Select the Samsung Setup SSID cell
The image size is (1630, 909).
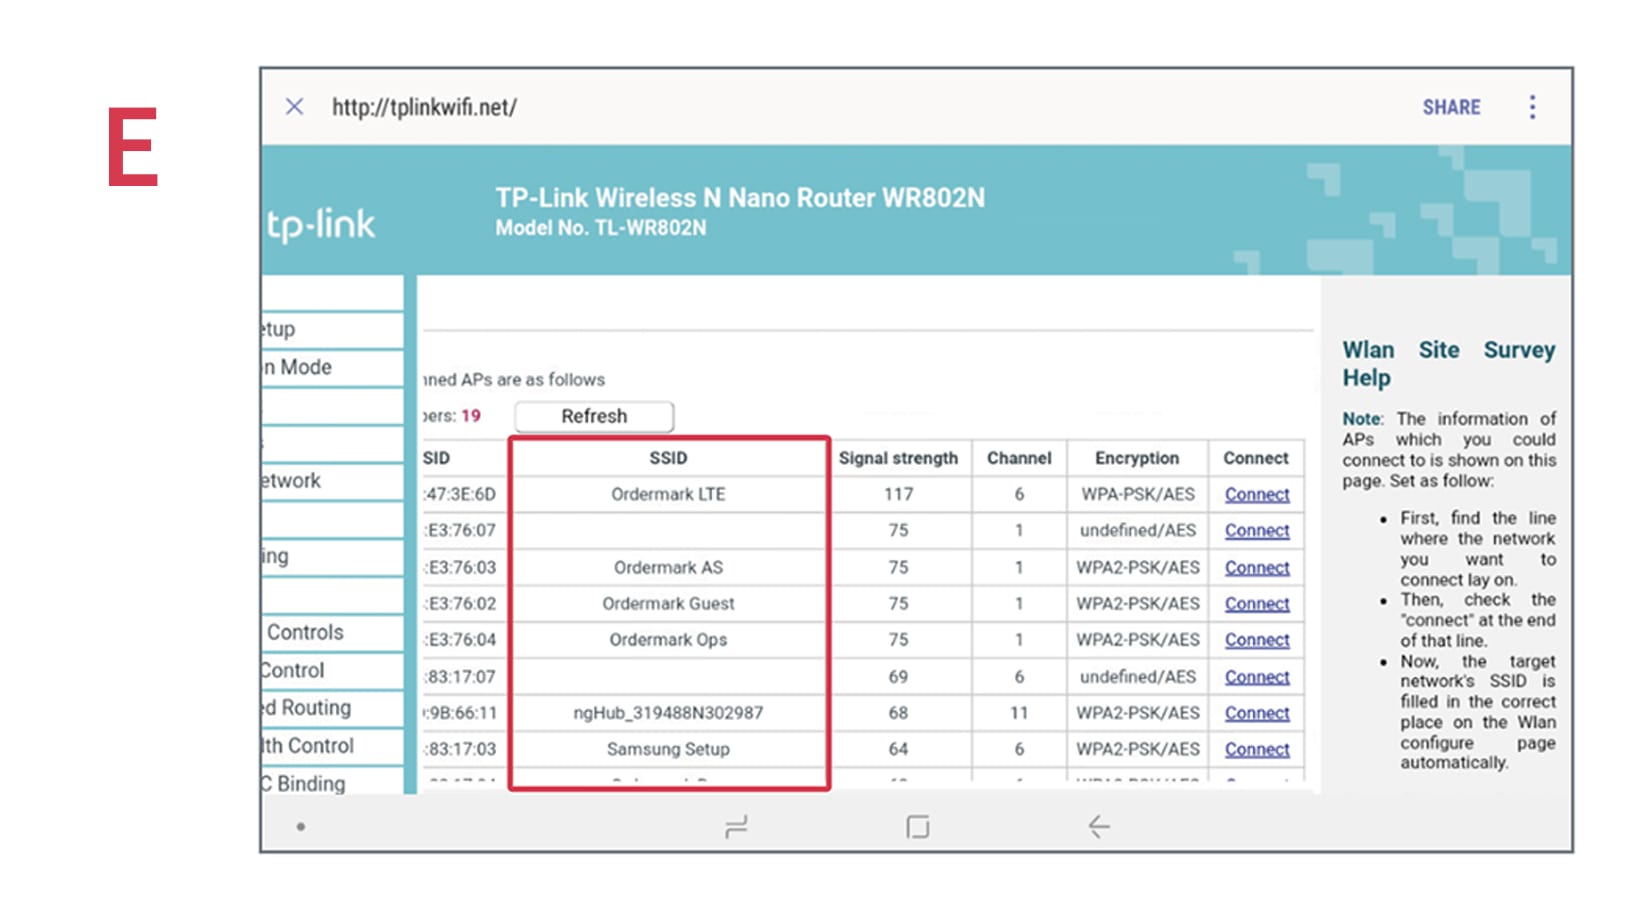pos(668,748)
